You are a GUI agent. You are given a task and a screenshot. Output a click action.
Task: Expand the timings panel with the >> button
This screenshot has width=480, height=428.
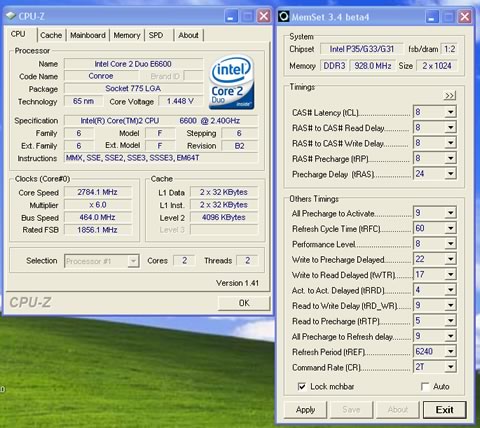450,96
